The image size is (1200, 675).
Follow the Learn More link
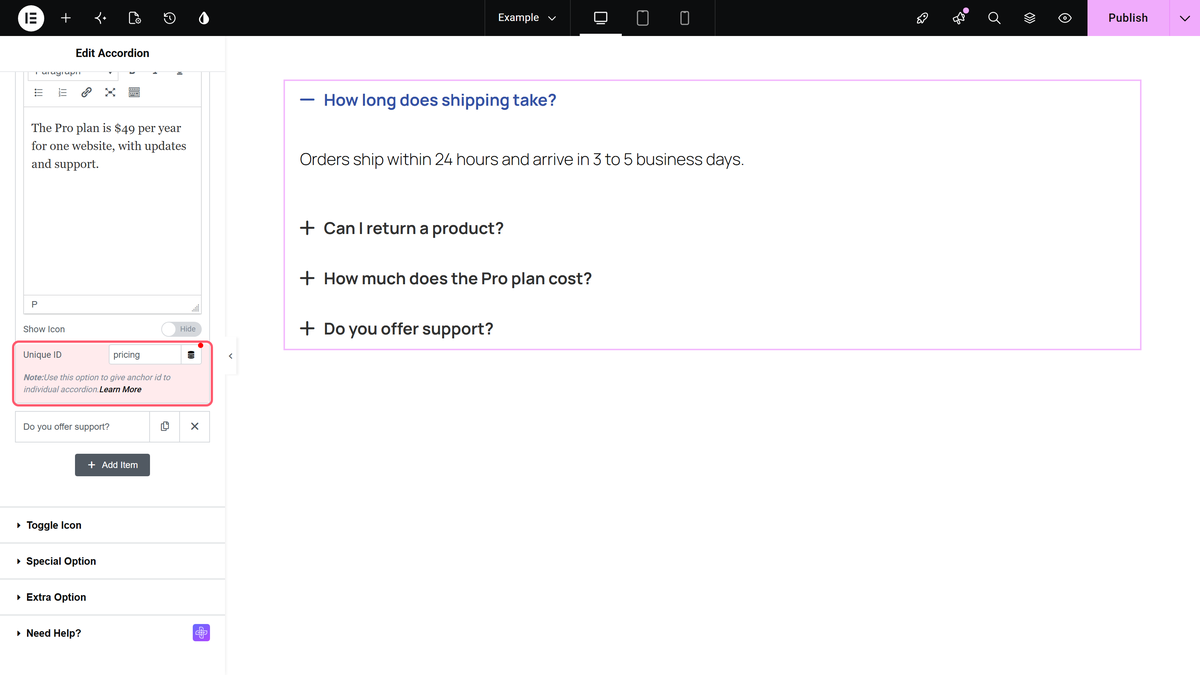[x=120, y=389]
